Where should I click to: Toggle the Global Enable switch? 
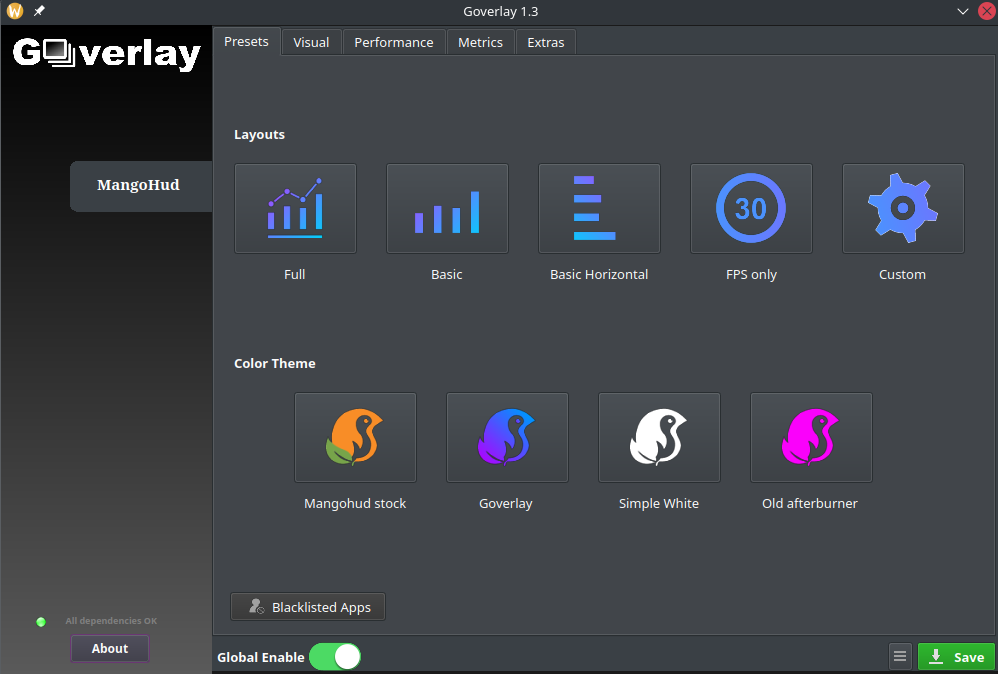[335, 657]
